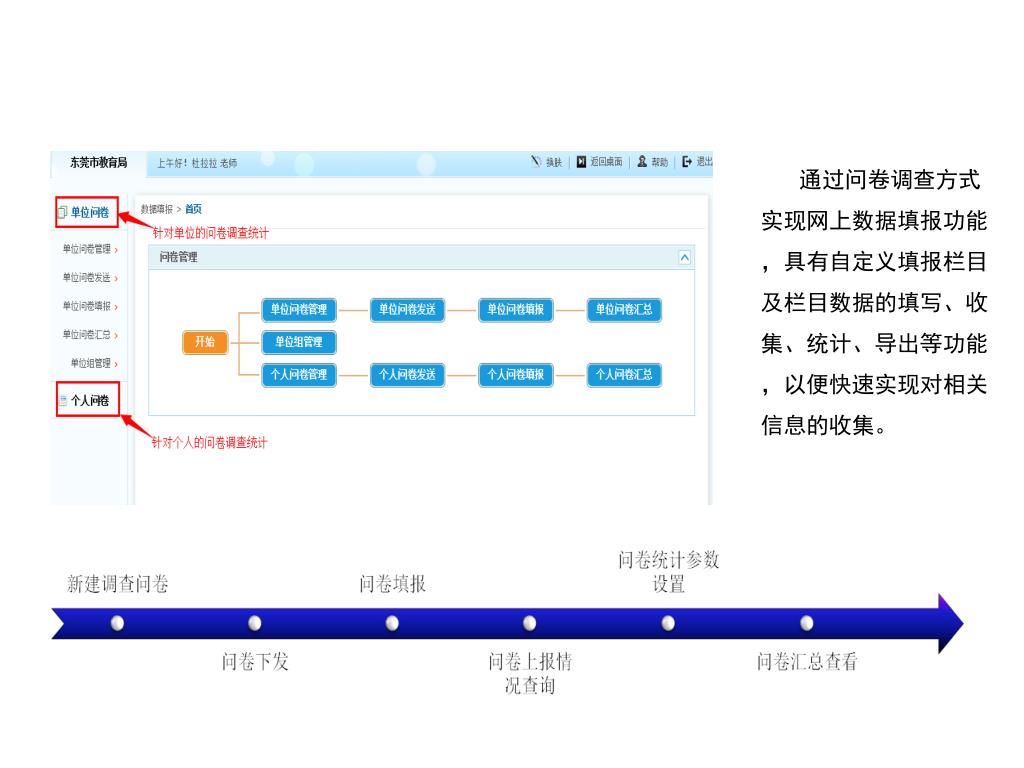Click the blue 个人问卷填报 flow button
The height and width of the screenshot is (768, 1024).
pyautogui.click(x=516, y=375)
